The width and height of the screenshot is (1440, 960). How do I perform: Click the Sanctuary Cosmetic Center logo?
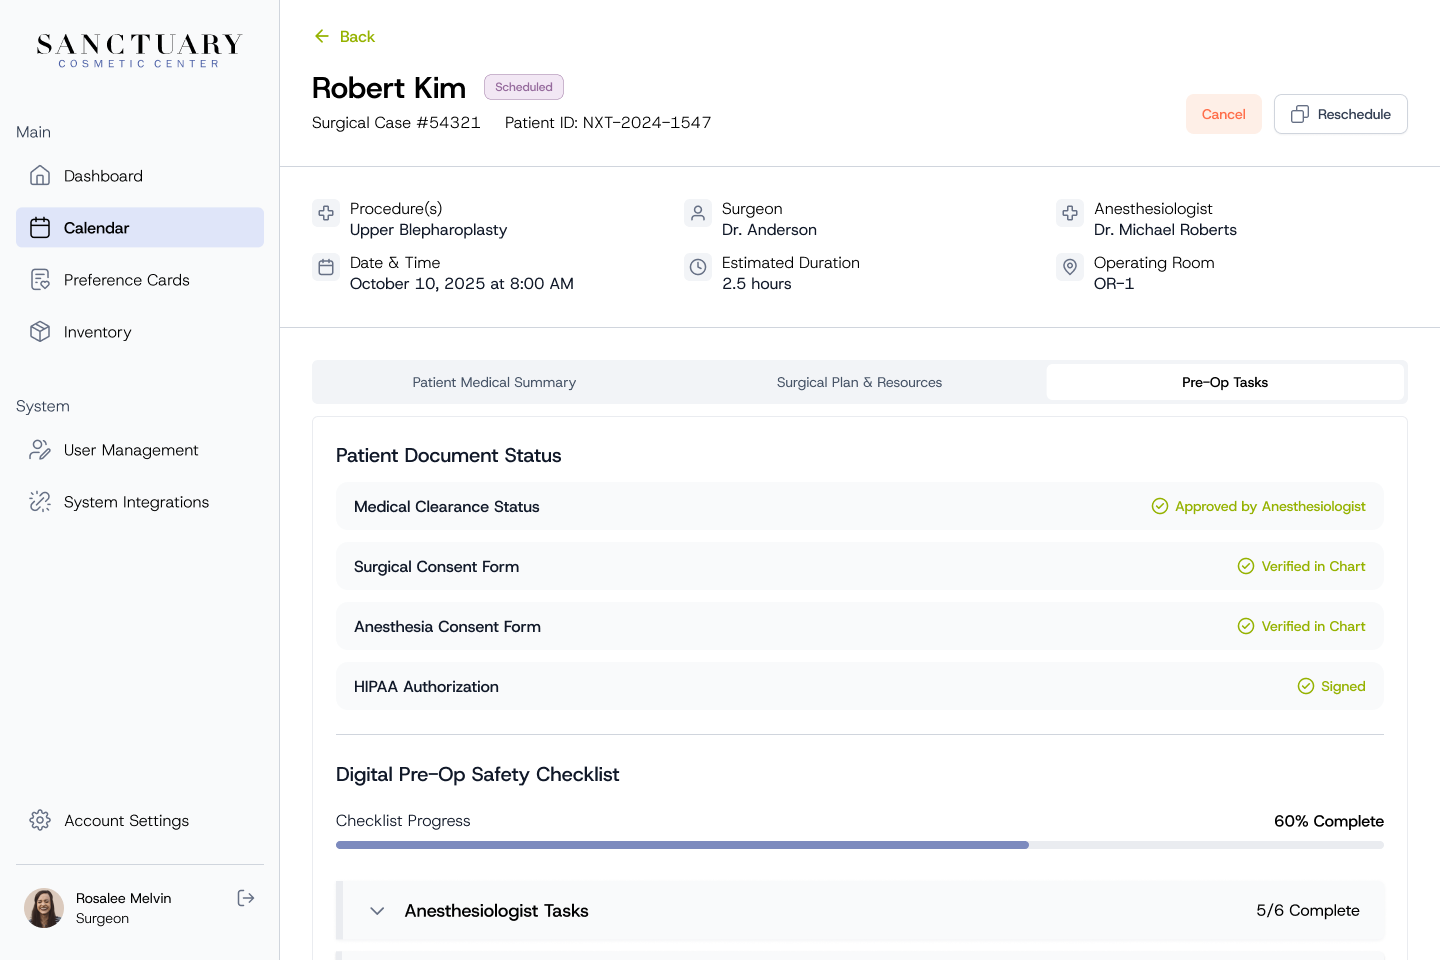click(x=140, y=50)
